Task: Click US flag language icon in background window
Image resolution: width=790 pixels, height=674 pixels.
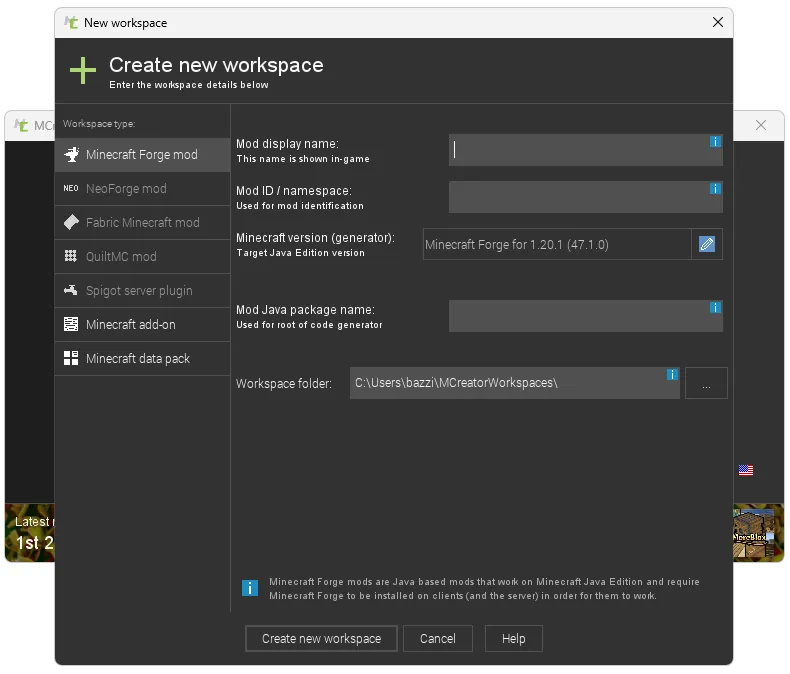Action: [x=746, y=470]
